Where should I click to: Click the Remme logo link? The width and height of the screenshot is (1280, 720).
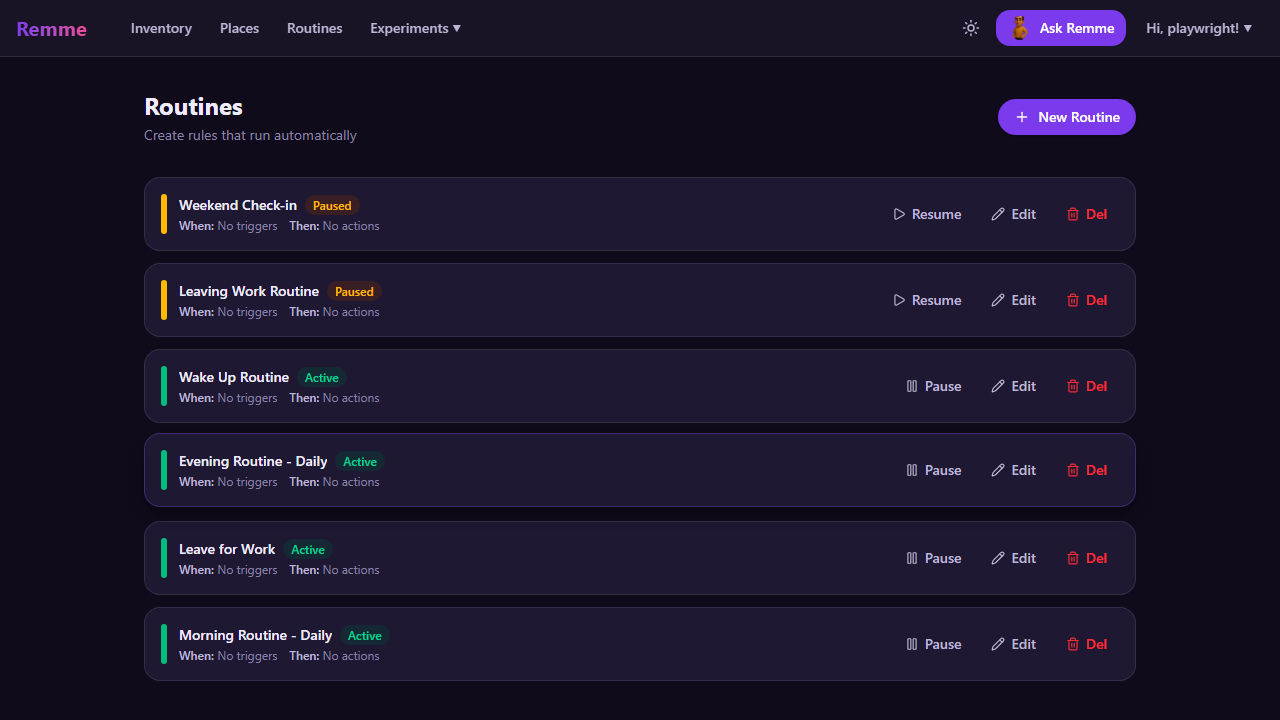[51, 28]
